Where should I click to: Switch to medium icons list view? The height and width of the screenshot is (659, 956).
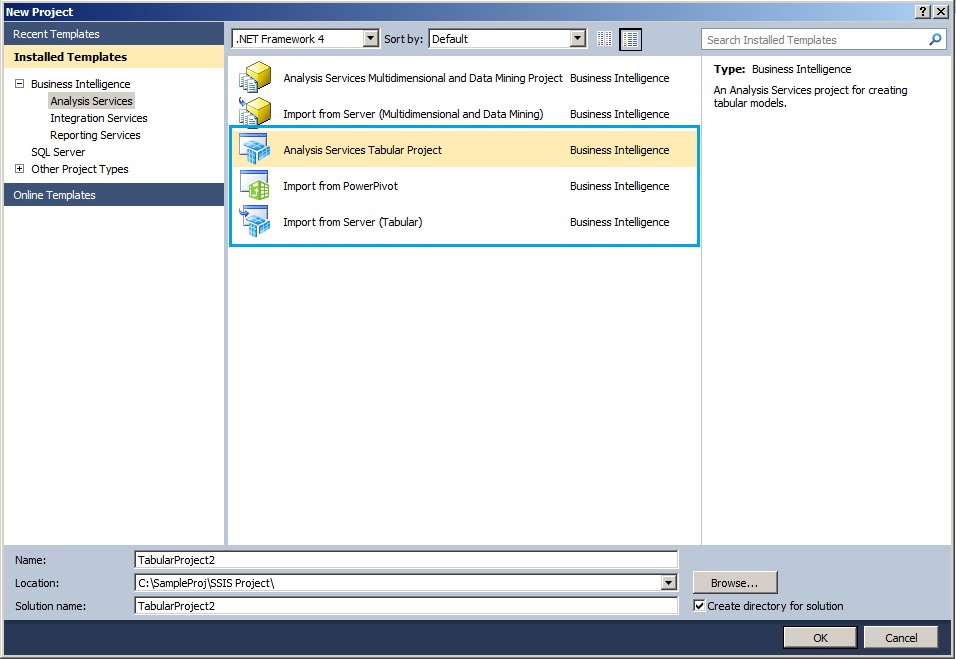tap(630, 39)
